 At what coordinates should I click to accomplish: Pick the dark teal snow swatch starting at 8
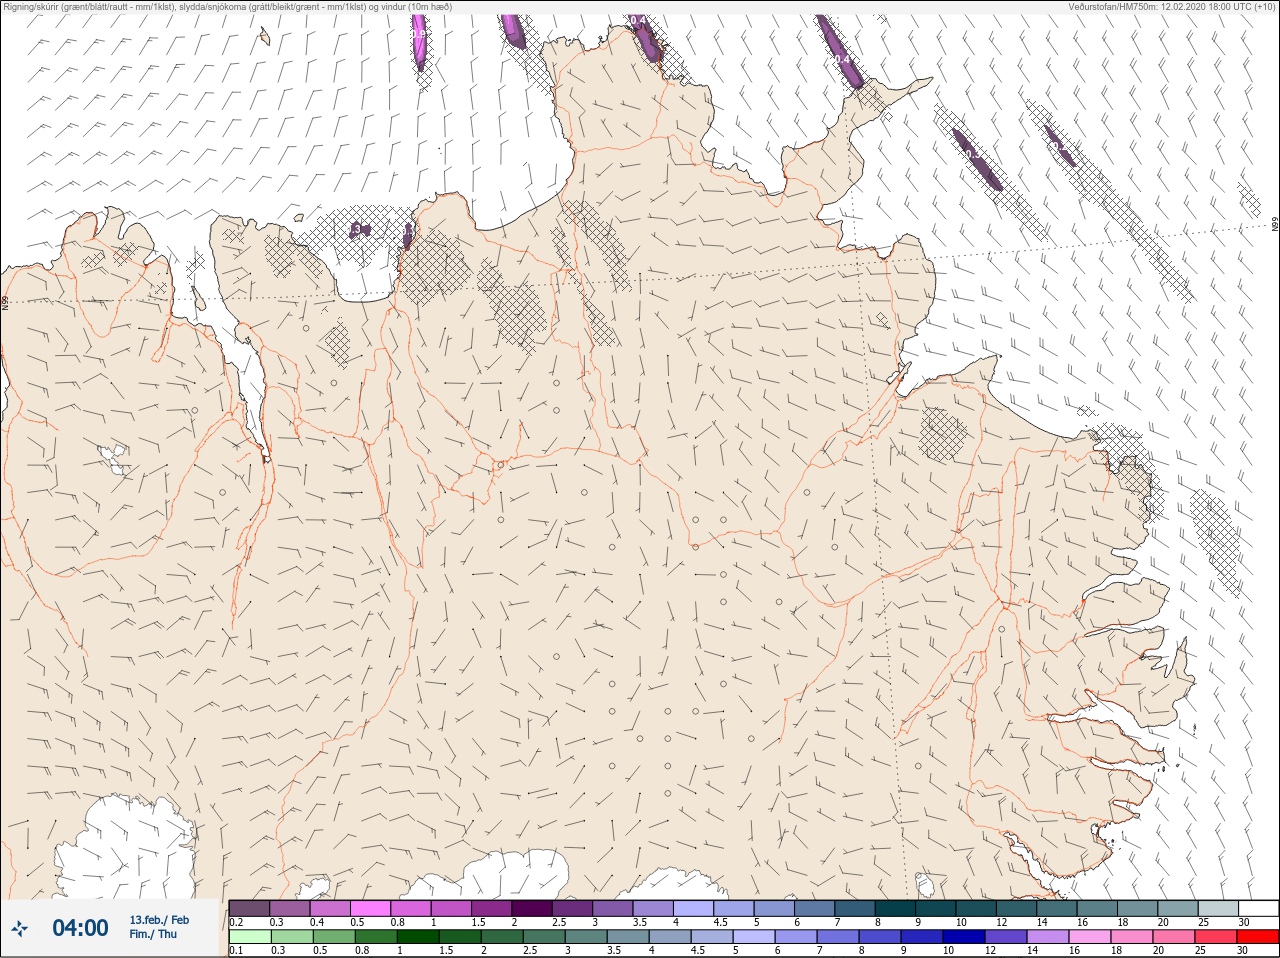click(895, 908)
